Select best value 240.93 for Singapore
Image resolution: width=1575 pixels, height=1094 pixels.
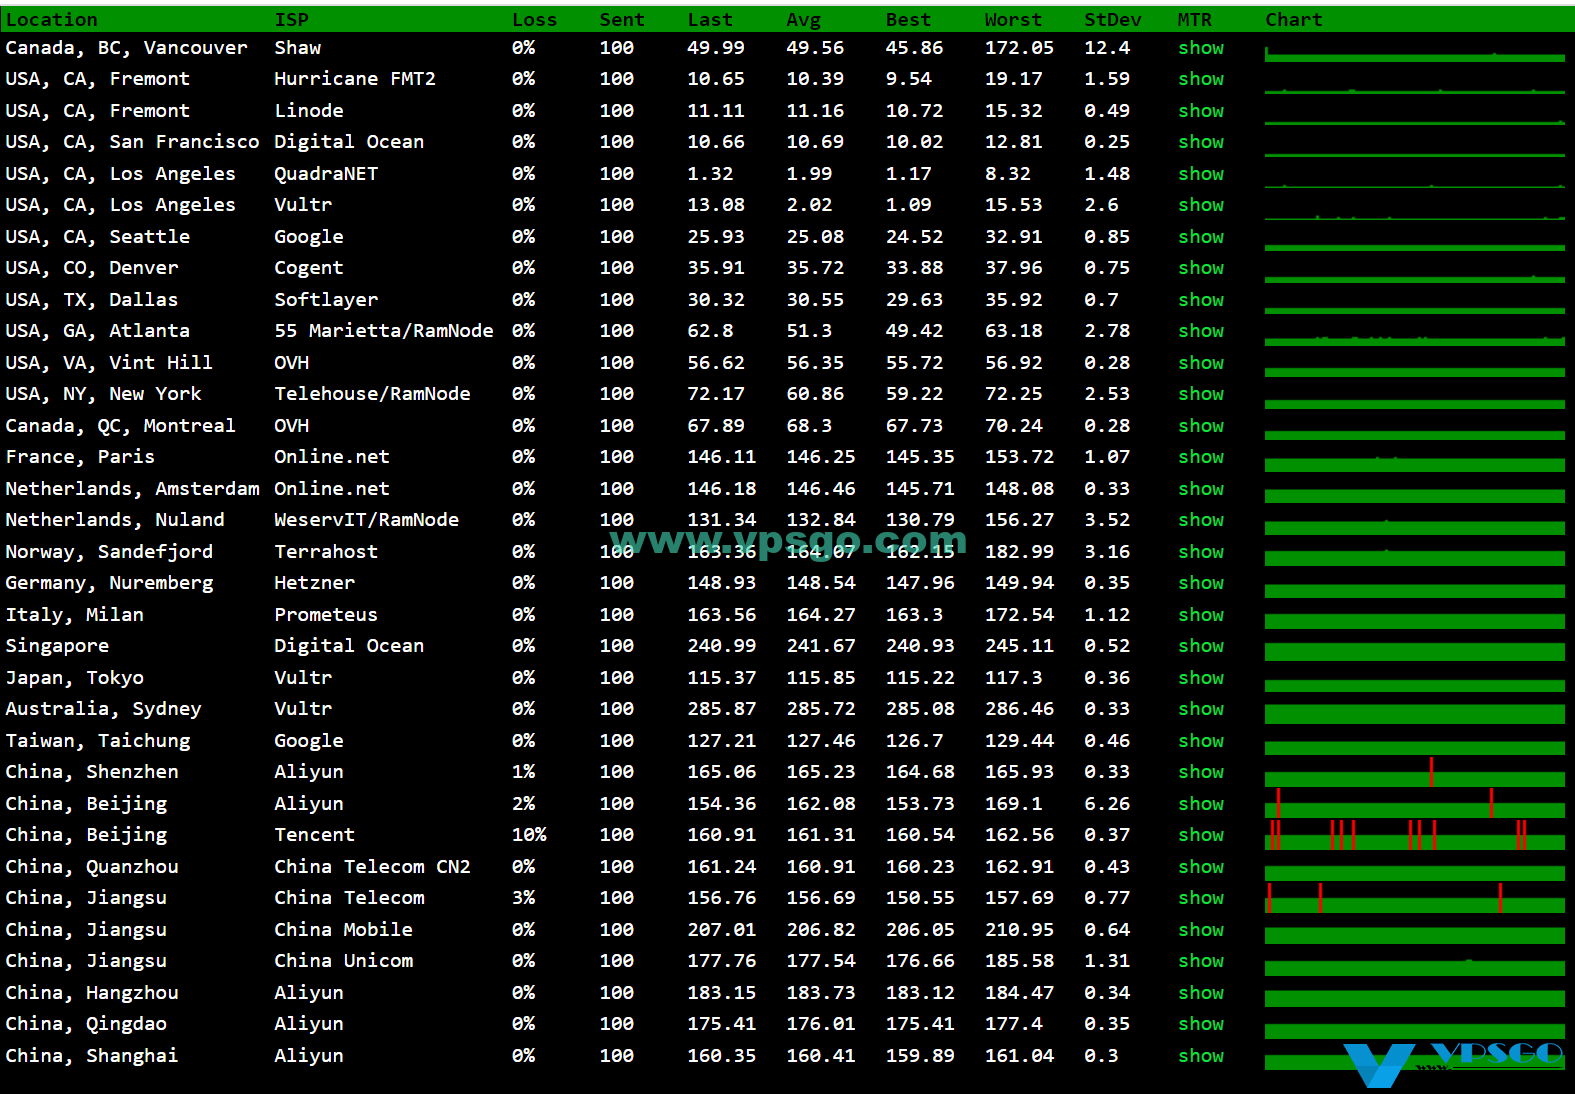coord(920,646)
